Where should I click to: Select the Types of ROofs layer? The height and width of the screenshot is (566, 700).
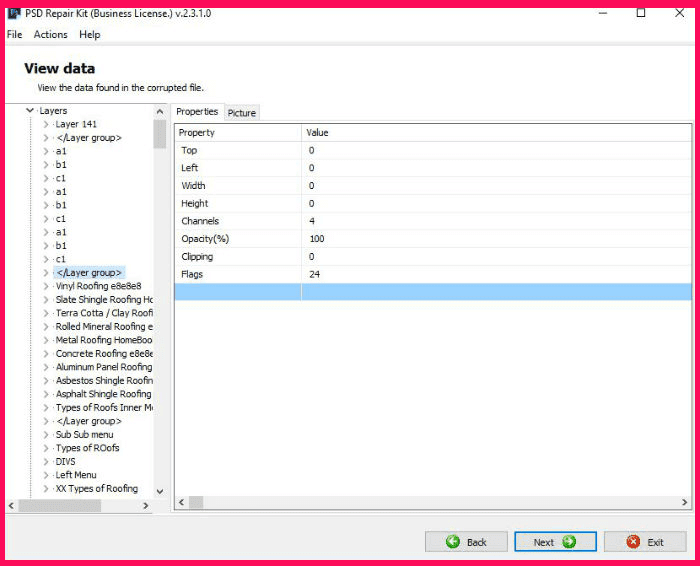click(87, 448)
